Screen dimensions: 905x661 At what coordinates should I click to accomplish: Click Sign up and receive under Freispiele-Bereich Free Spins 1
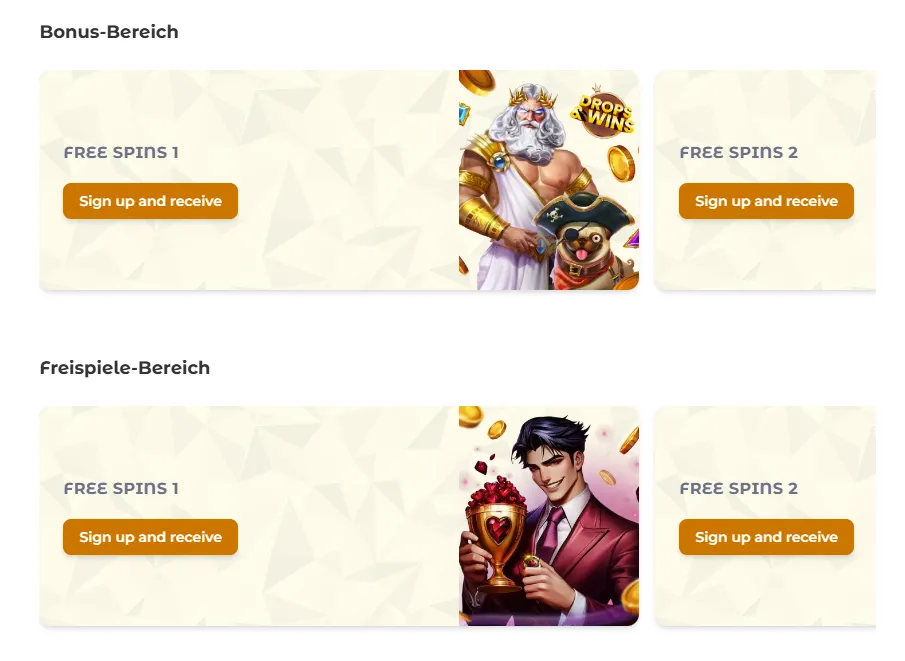click(150, 537)
